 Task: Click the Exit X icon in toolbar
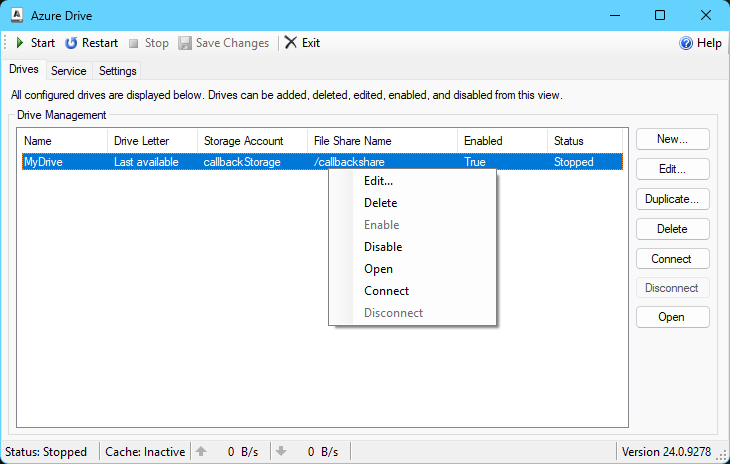coord(290,43)
